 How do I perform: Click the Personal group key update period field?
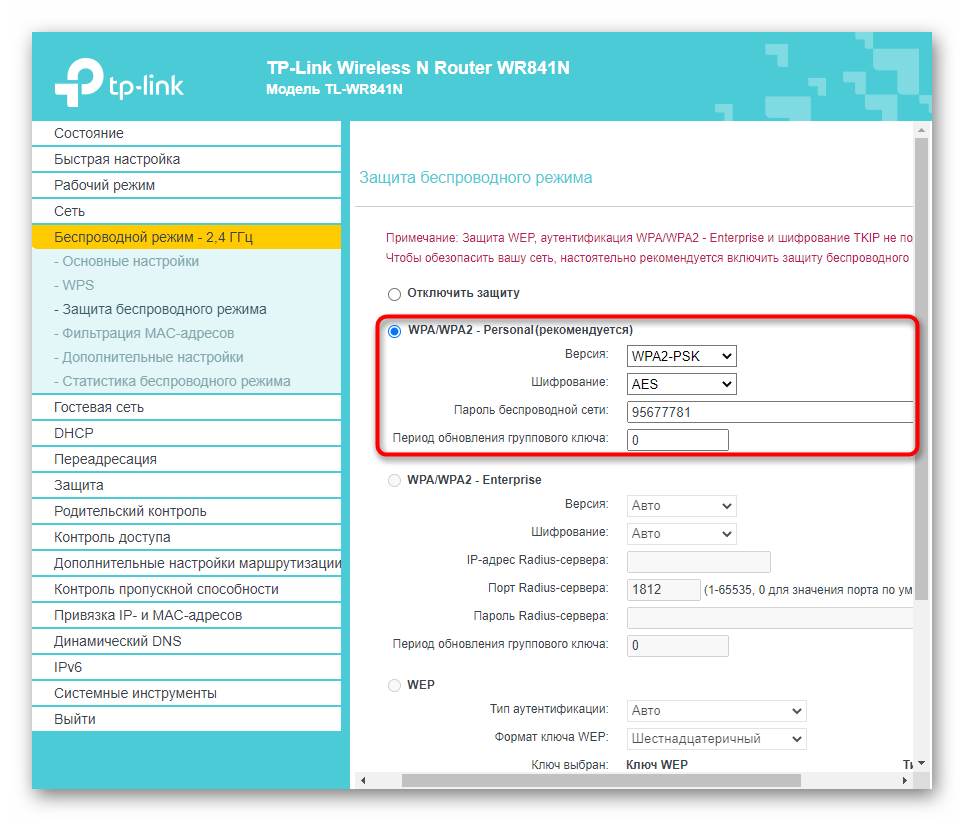coord(677,440)
